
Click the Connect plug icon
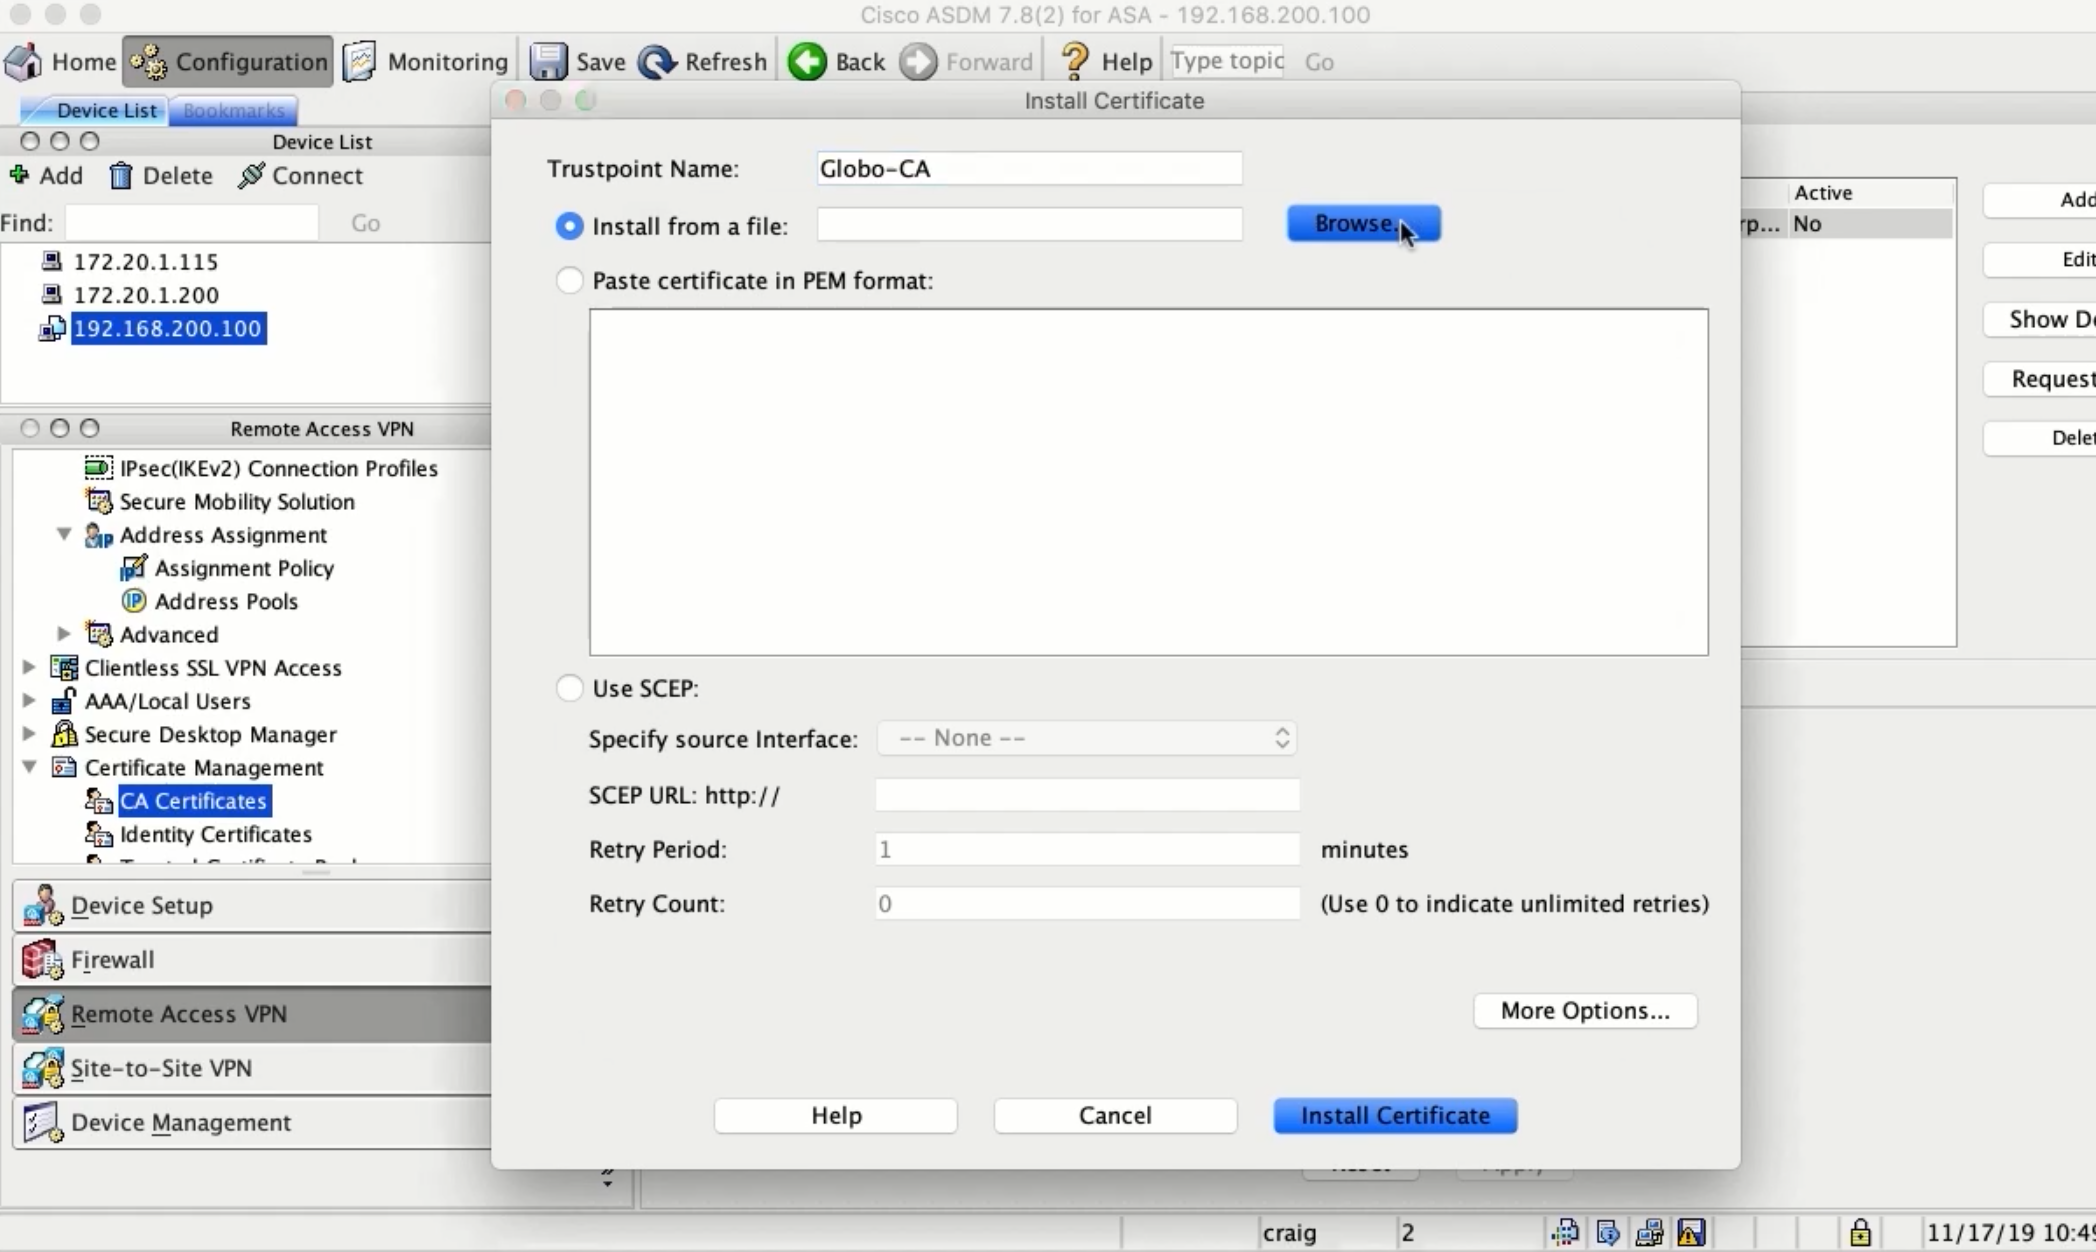(251, 175)
